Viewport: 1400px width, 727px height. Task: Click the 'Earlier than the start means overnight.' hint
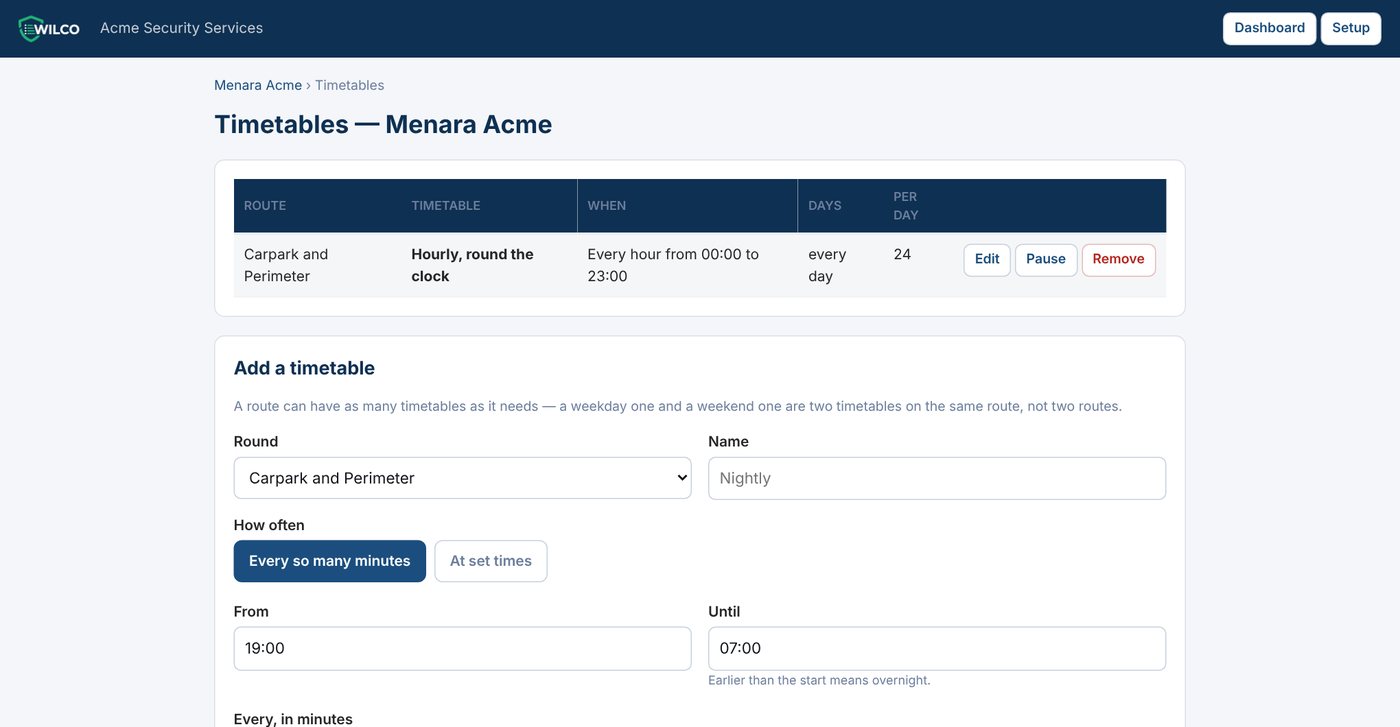tap(819, 680)
